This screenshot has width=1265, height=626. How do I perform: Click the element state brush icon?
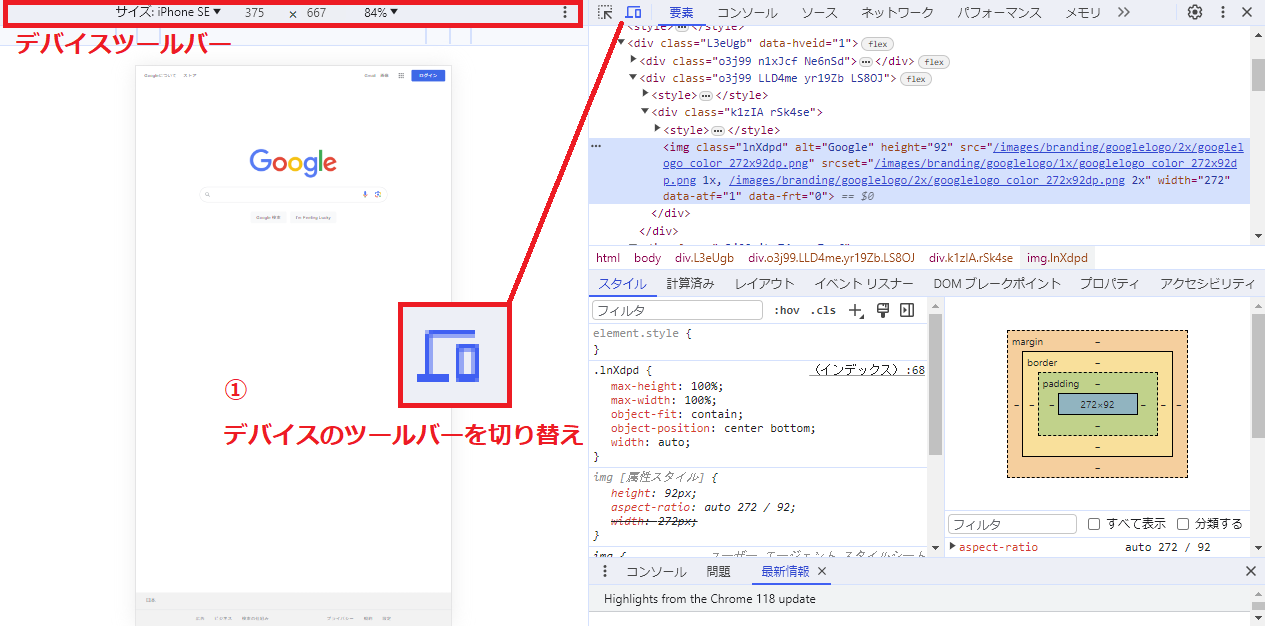[x=883, y=310]
